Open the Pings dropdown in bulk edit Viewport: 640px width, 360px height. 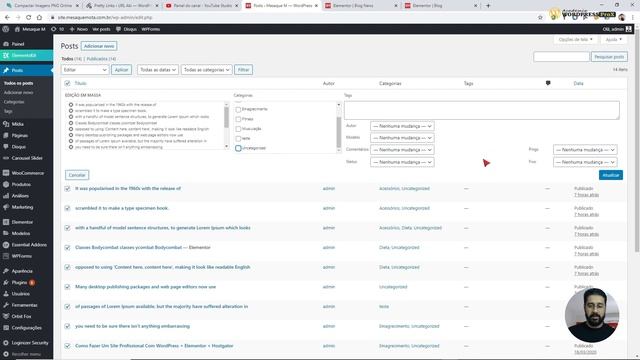pyautogui.click(x=585, y=150)
